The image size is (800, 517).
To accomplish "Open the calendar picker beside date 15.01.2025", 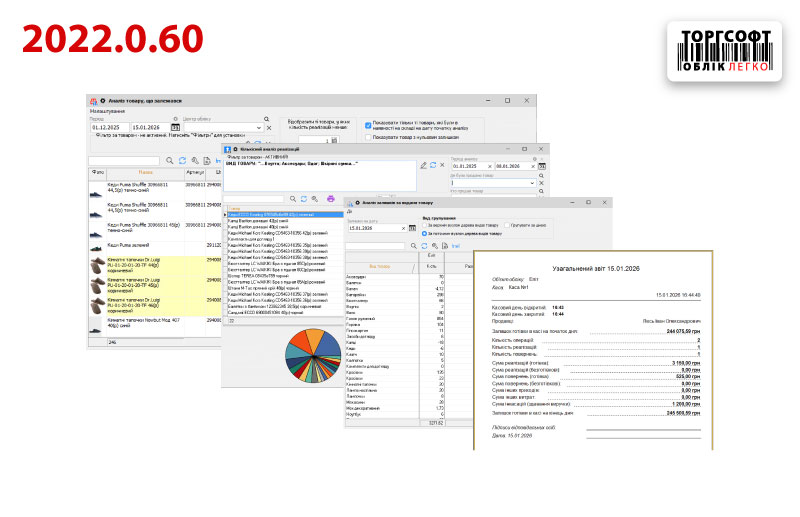I will point(176,128).
